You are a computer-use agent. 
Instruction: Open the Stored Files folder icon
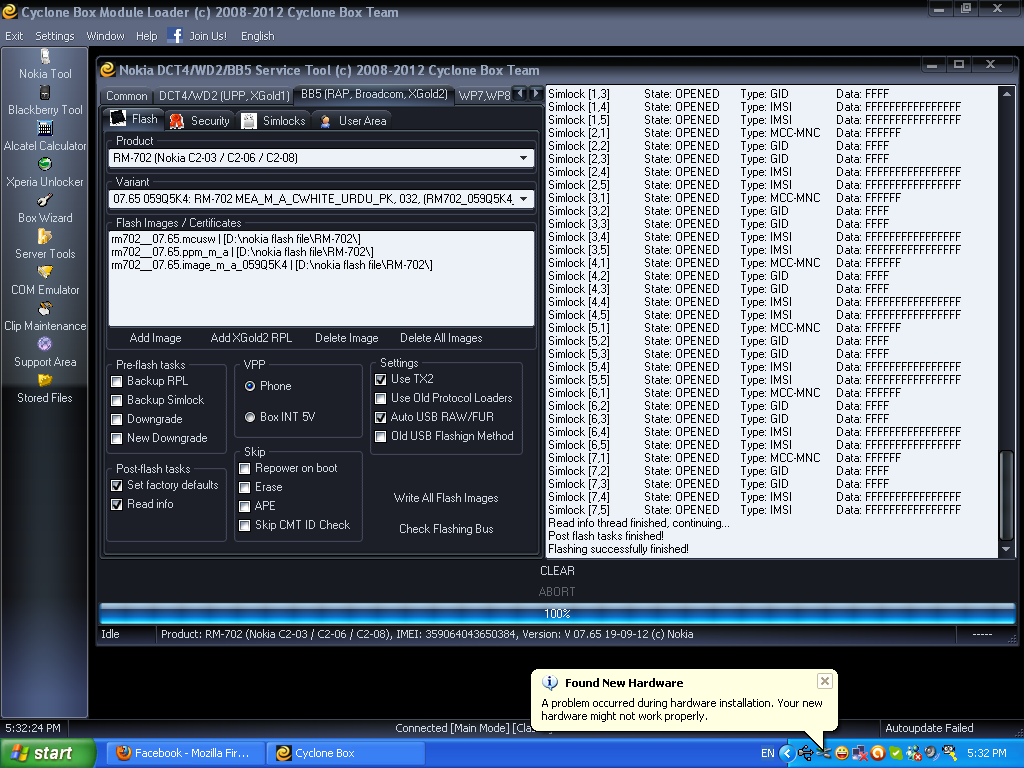(45, 379)
